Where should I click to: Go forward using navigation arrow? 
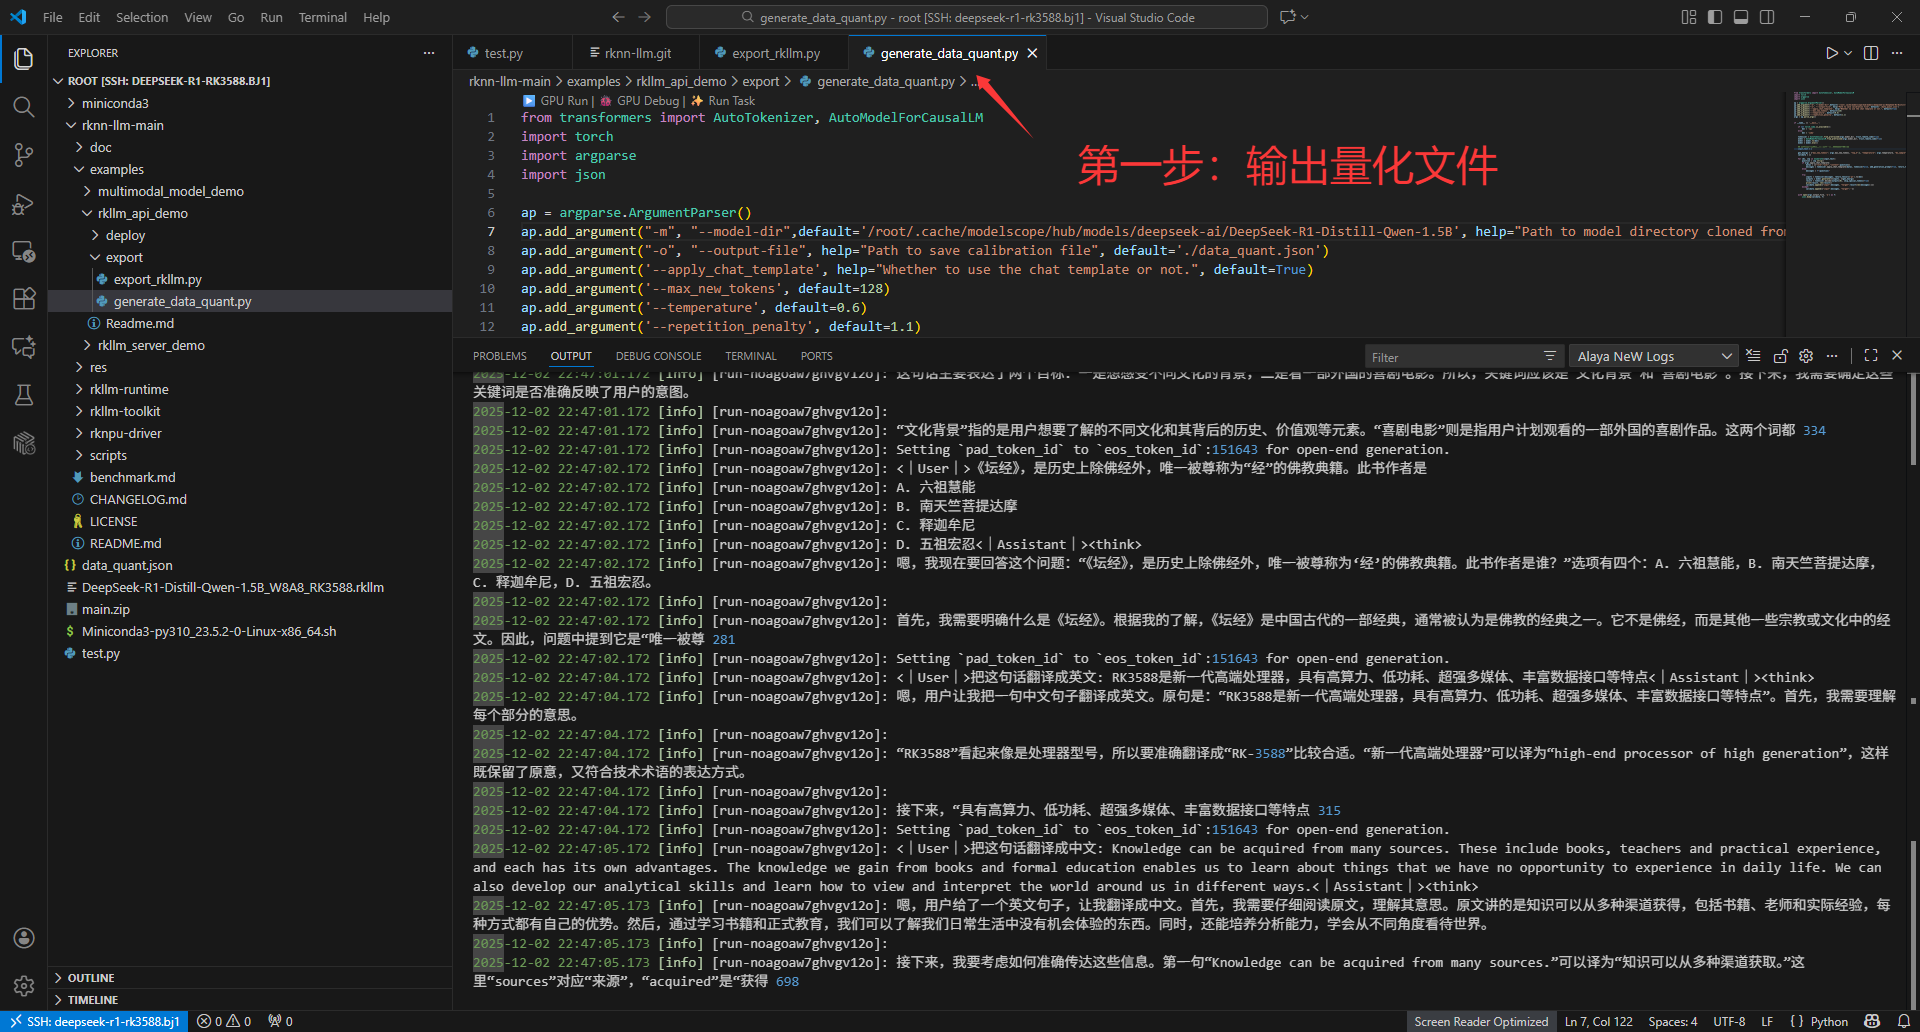pyautogui.click(x=644, y=17)
